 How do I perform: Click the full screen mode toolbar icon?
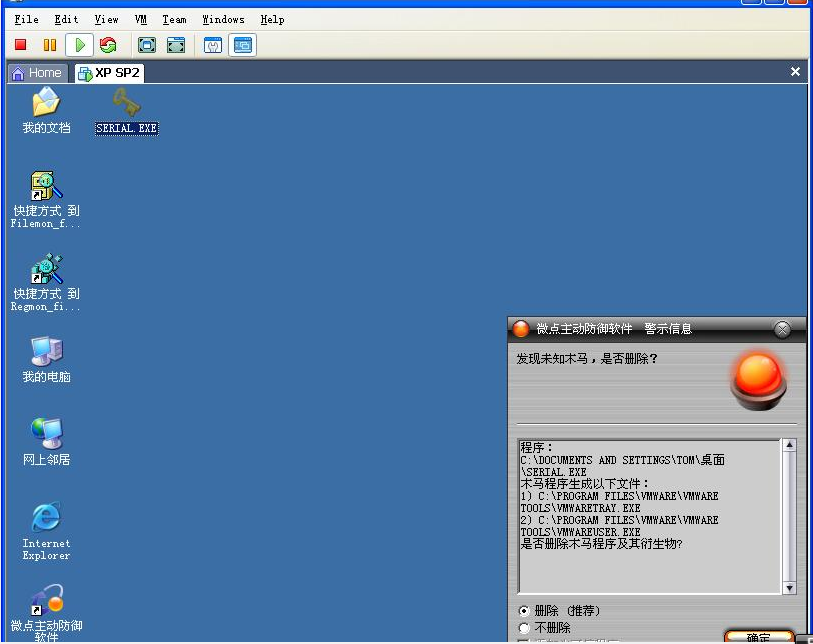[x=147, y=45]
